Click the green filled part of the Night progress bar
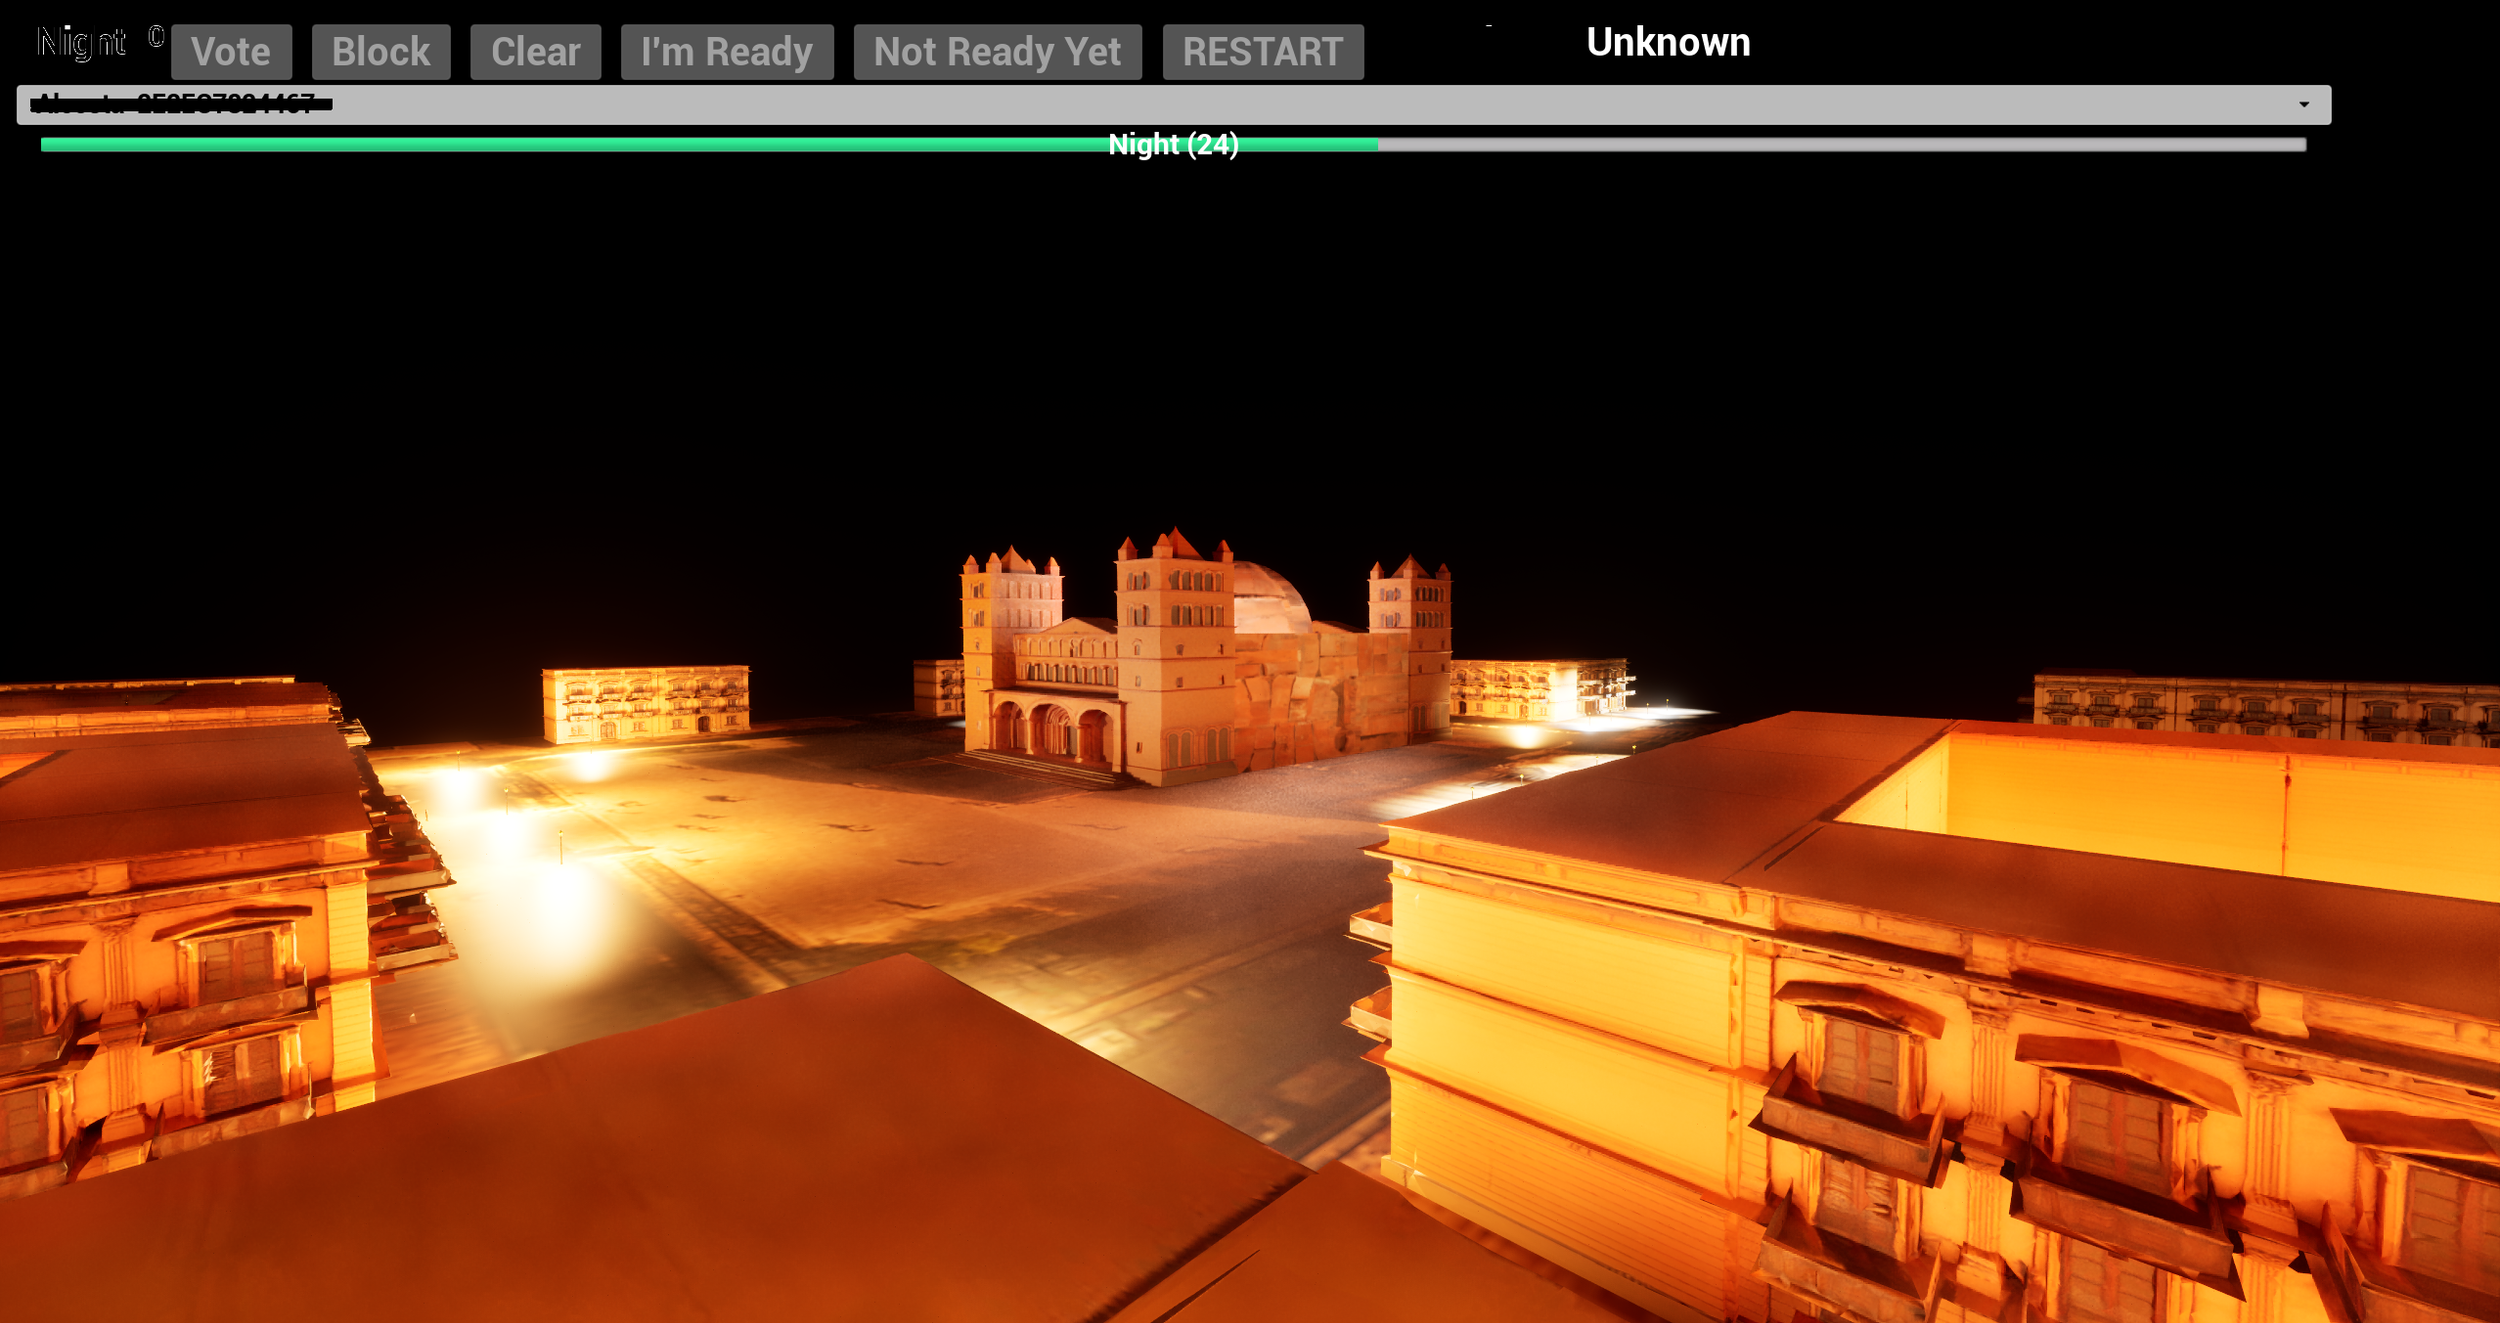The height and width of the screenshot is (1323, 2500). tap(600, 145)
